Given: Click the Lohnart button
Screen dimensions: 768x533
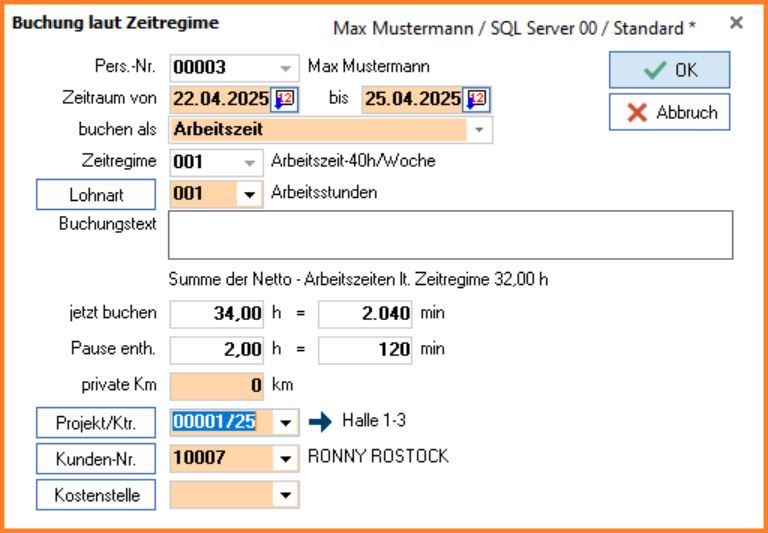Looking at the screenshot, I should (96, 194).
